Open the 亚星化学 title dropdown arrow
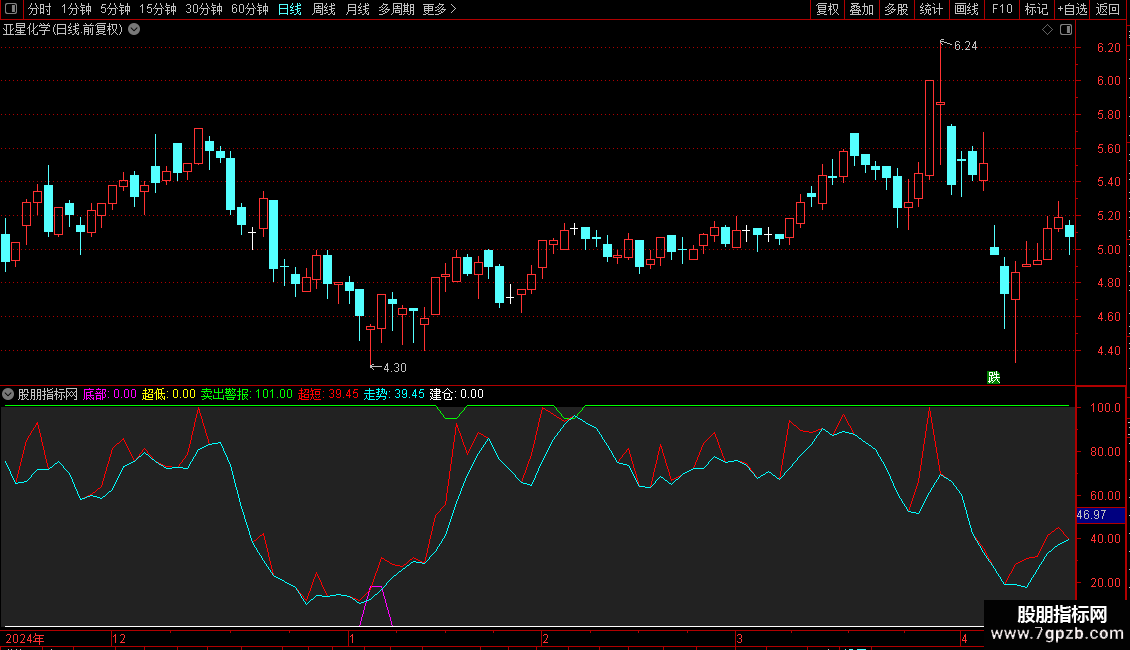Screen dimensions: 1130x650 click(x=134, y=30)
